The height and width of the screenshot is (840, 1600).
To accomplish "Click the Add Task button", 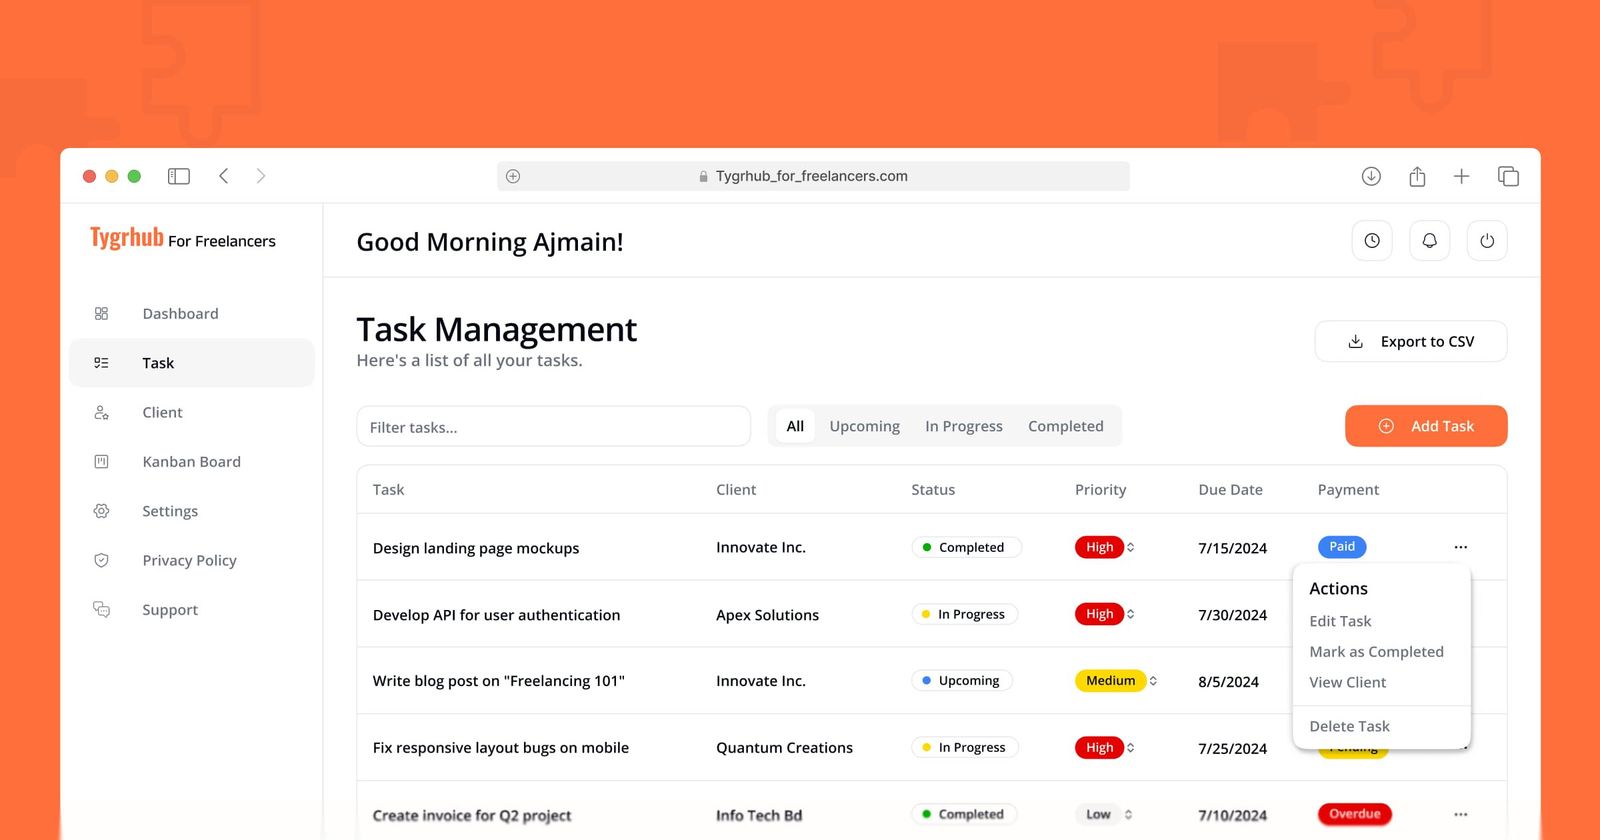I will pyautogui.click(x=1426, y=426).
